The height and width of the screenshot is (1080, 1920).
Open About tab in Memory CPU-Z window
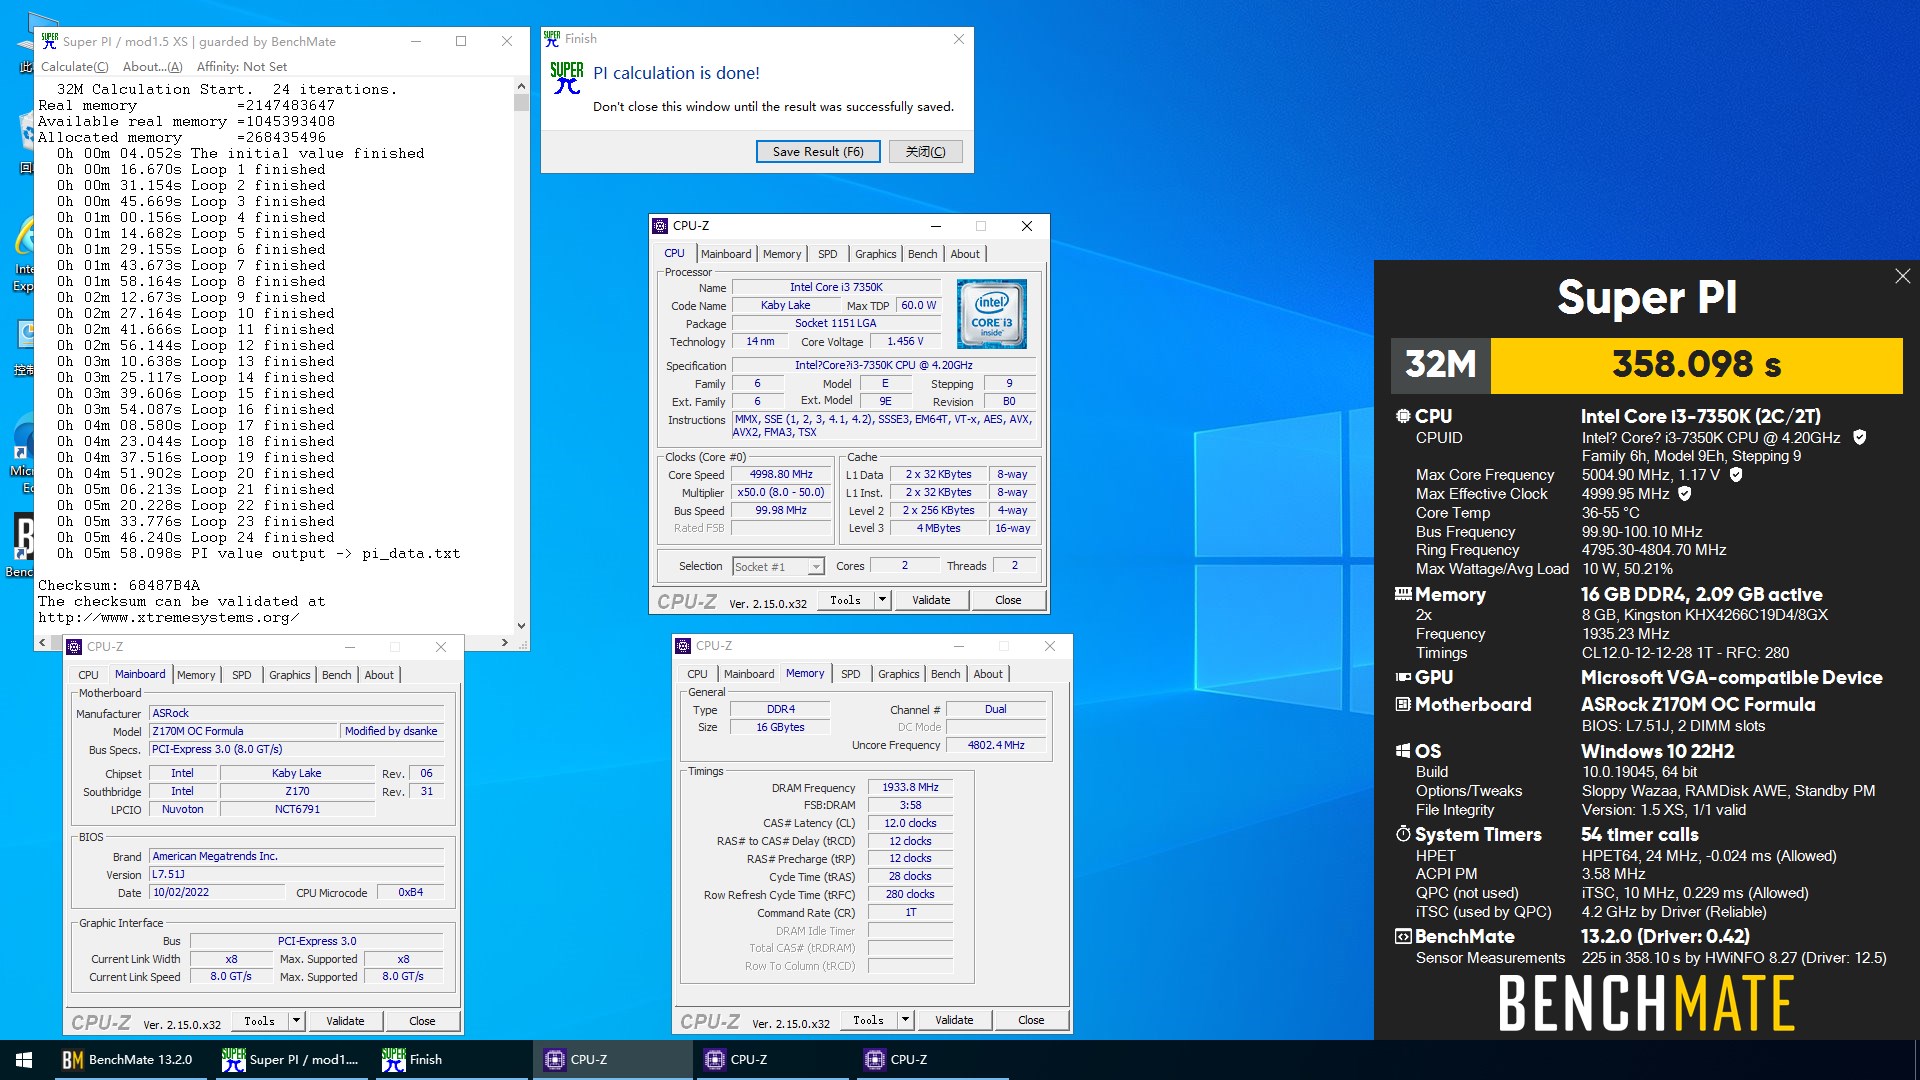click(988, 674)
